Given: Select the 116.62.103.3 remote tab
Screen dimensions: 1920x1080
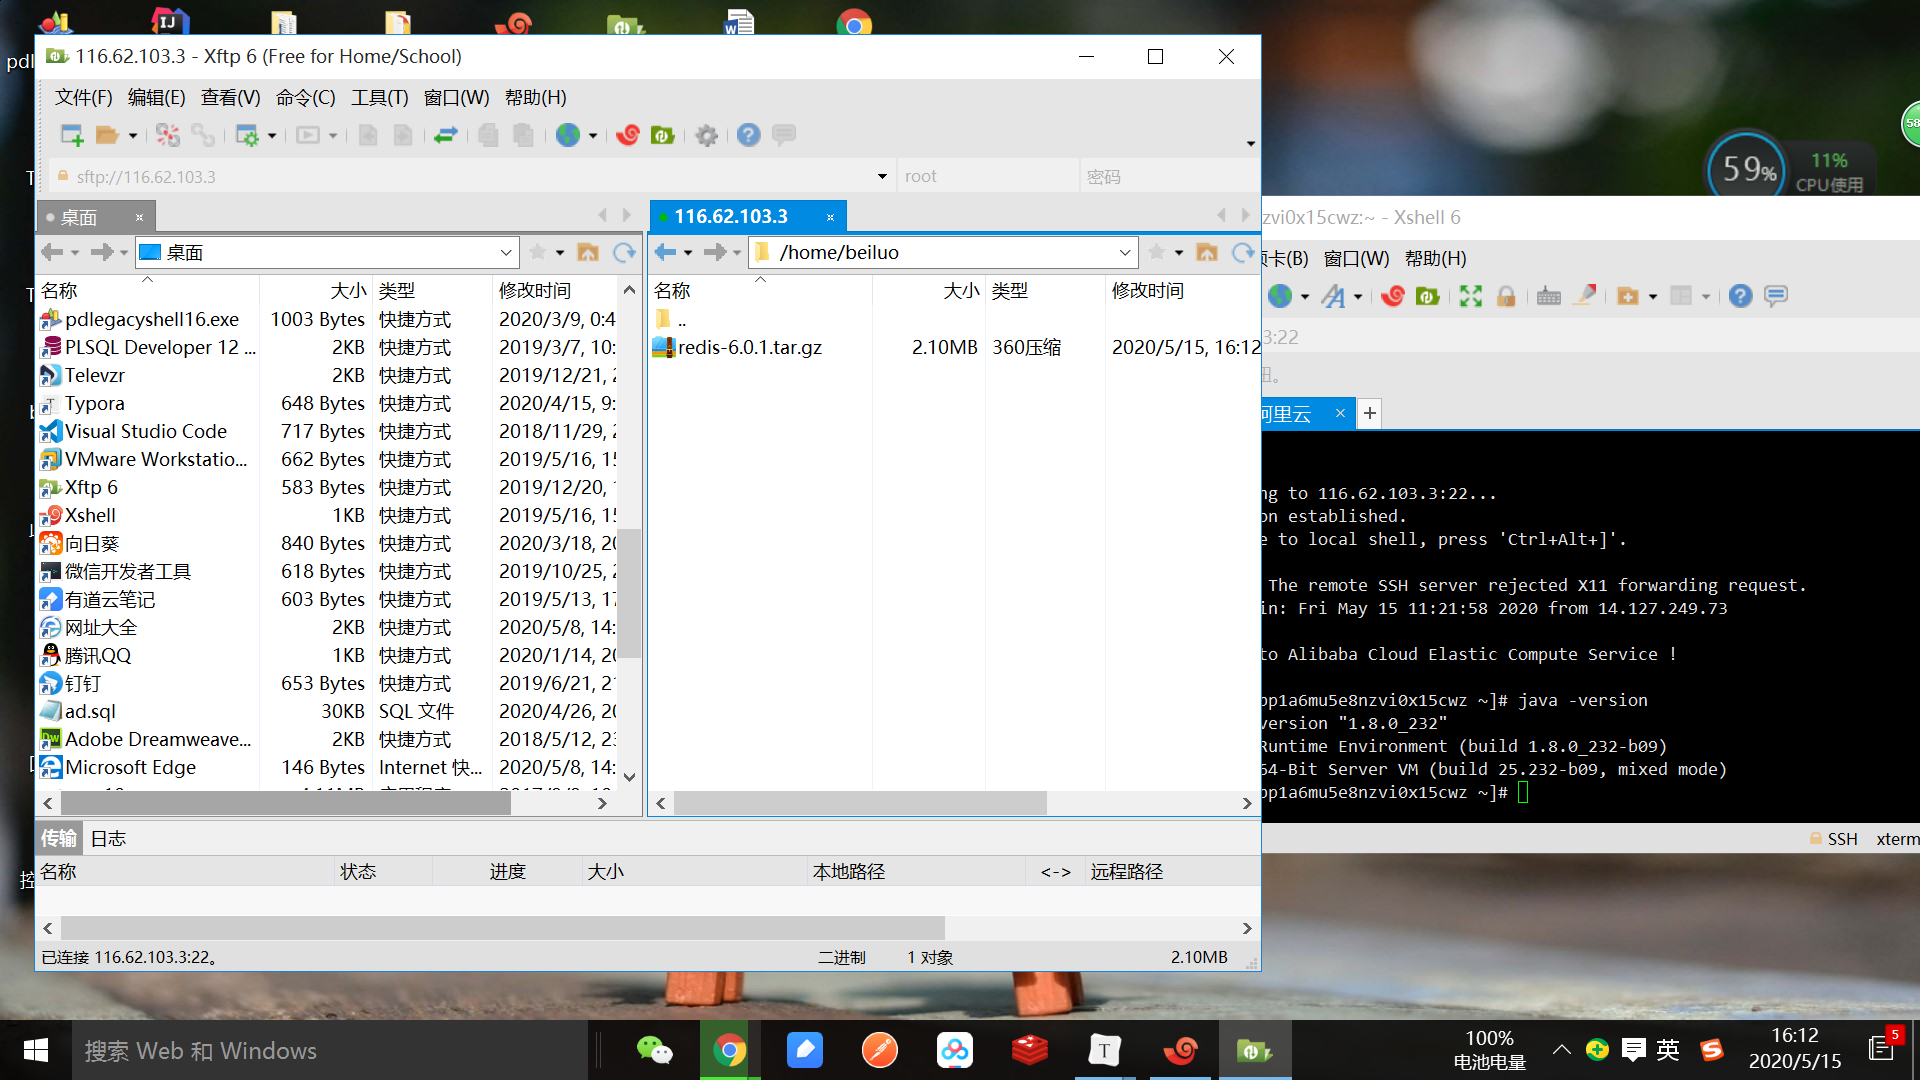Looking at the screenshot, I should click(731, 217).
